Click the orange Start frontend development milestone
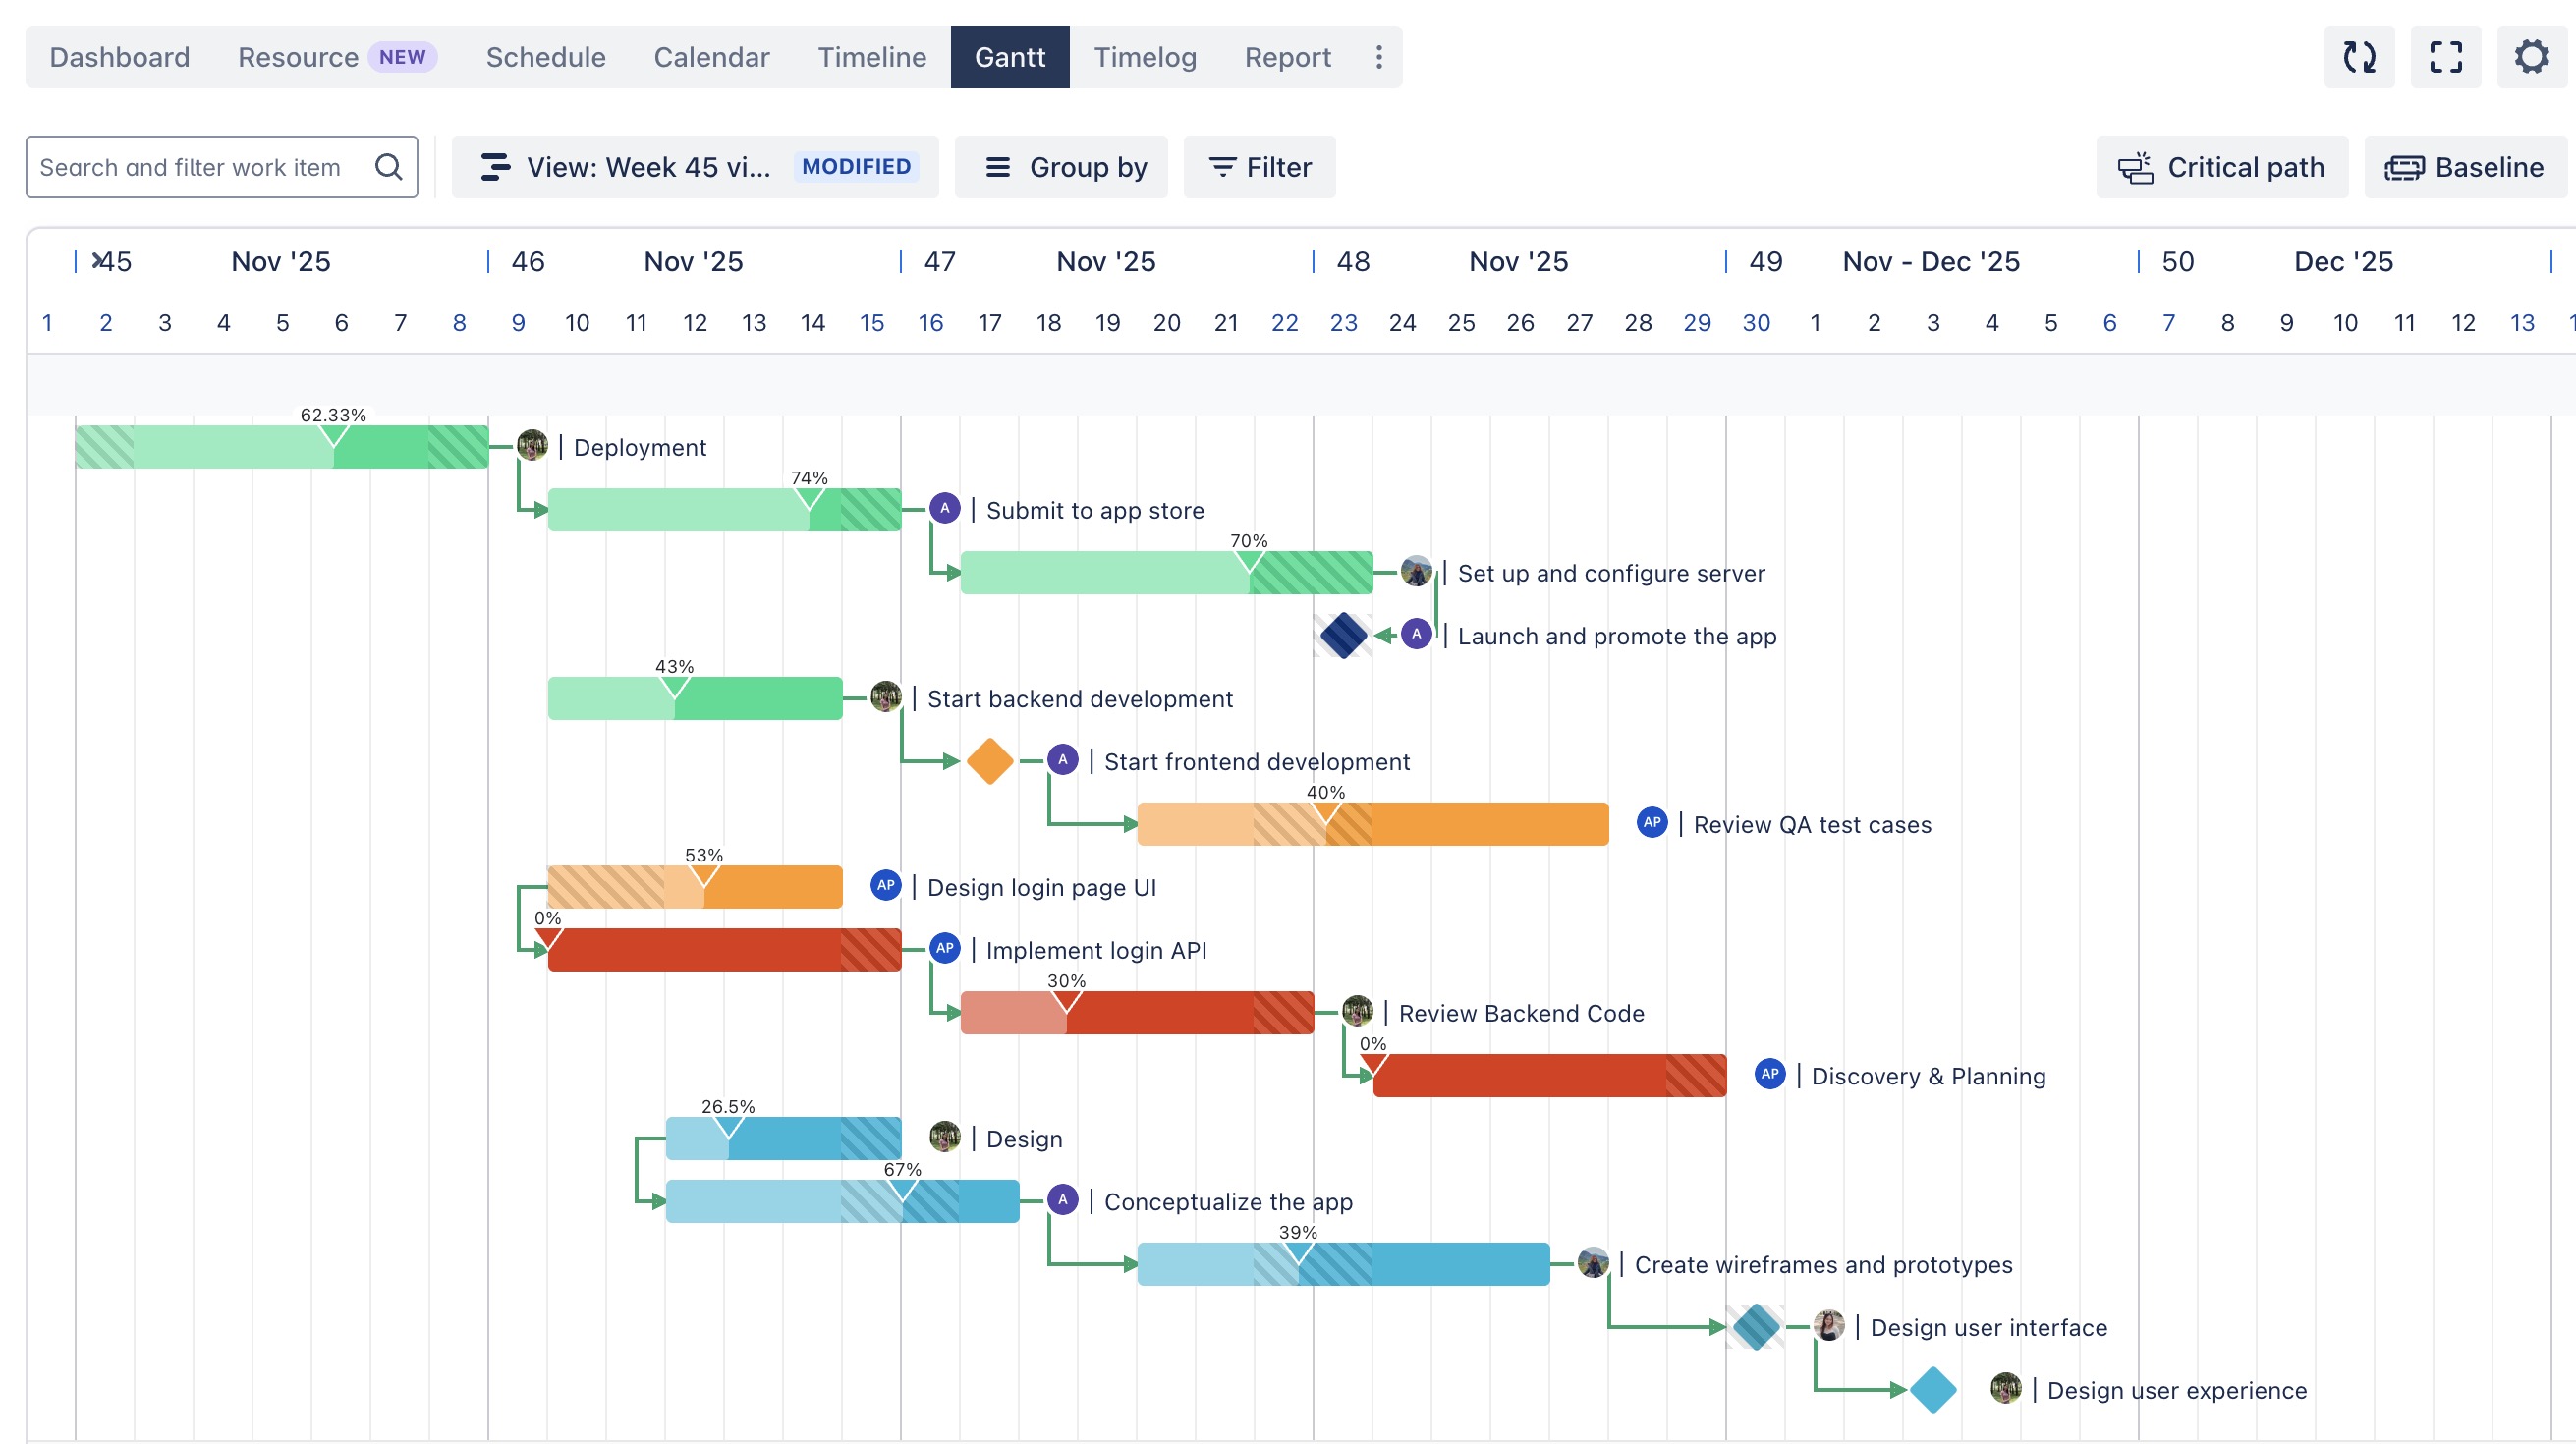The width and height of the screenshot is (2576, 1444). click(x=990, y=762)
